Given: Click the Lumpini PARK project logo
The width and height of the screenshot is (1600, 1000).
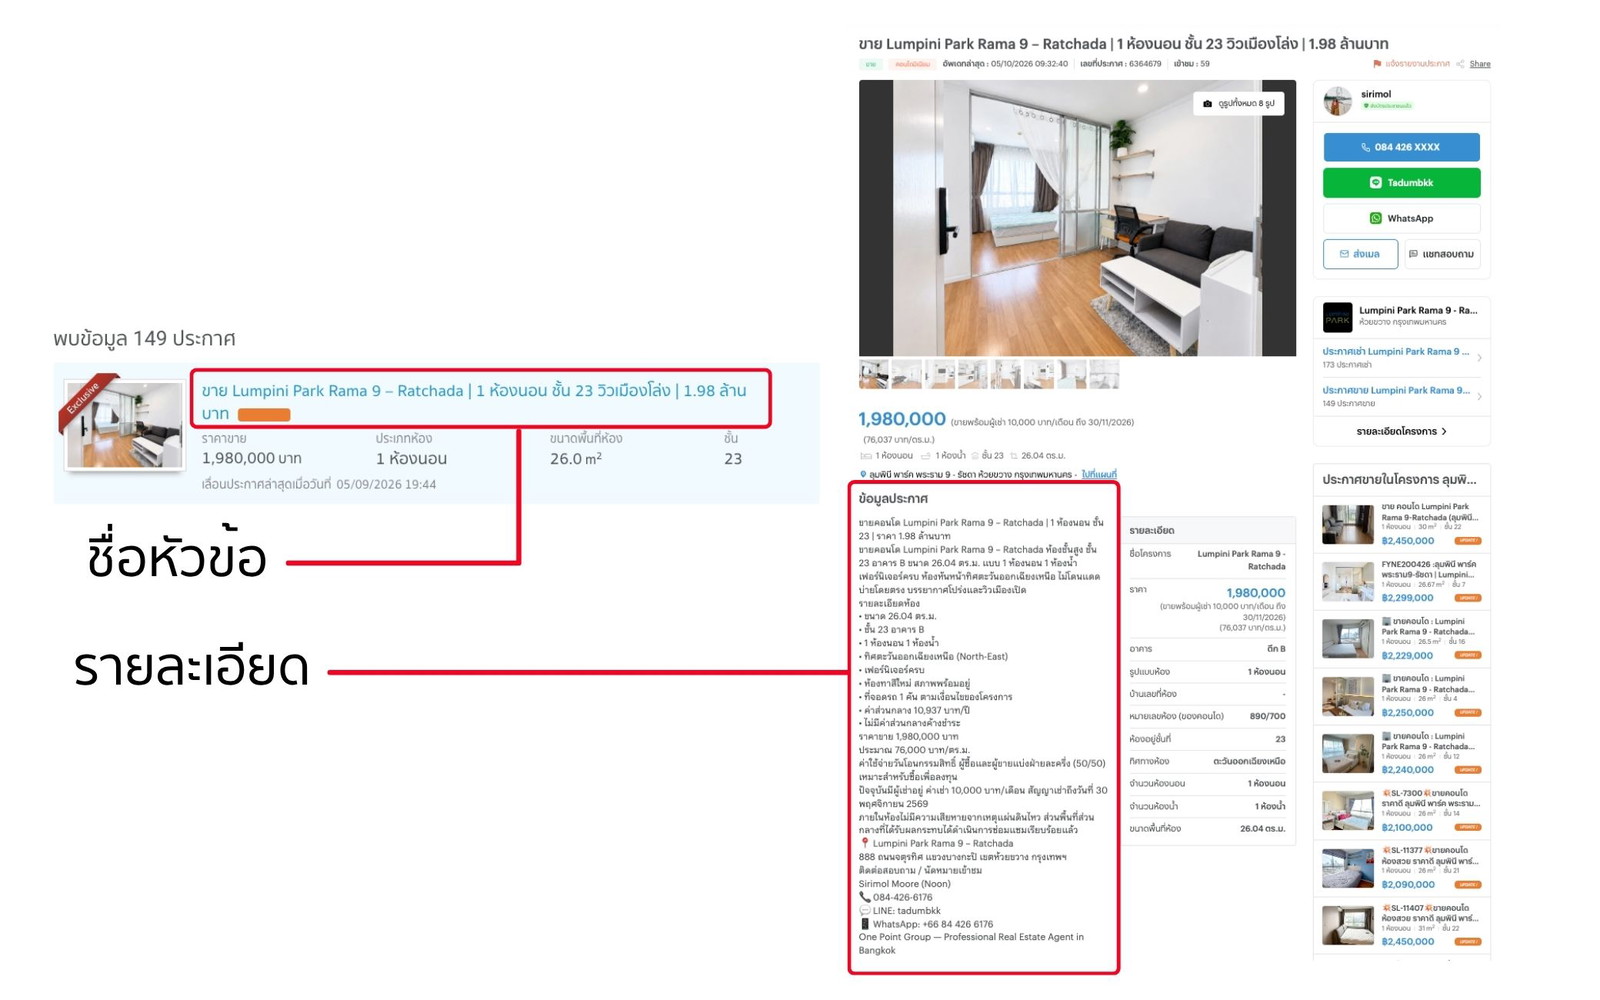Looking at the screenshot, I should click(x=1337, y=317).
